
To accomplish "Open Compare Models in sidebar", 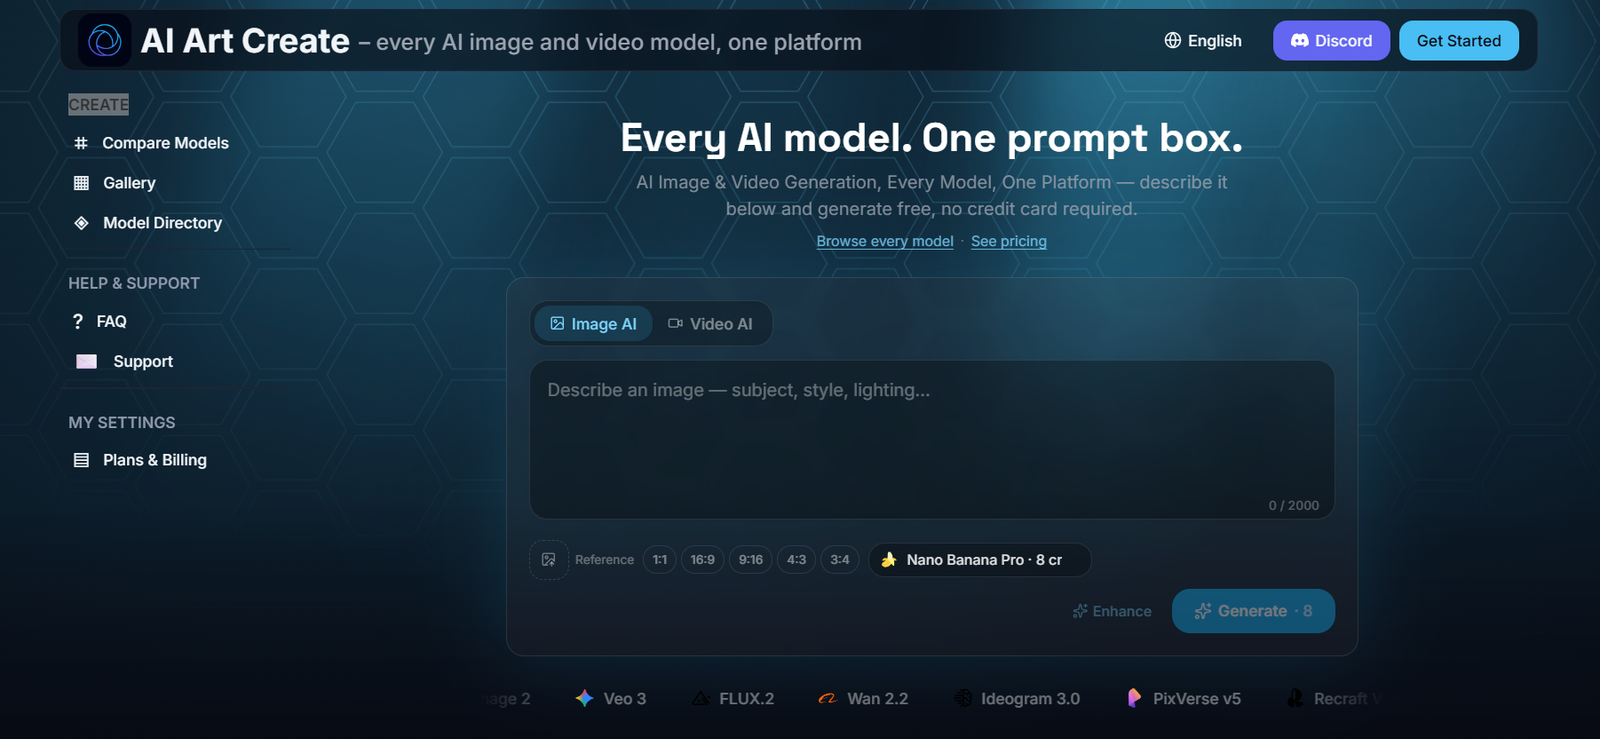I will 165,143.
